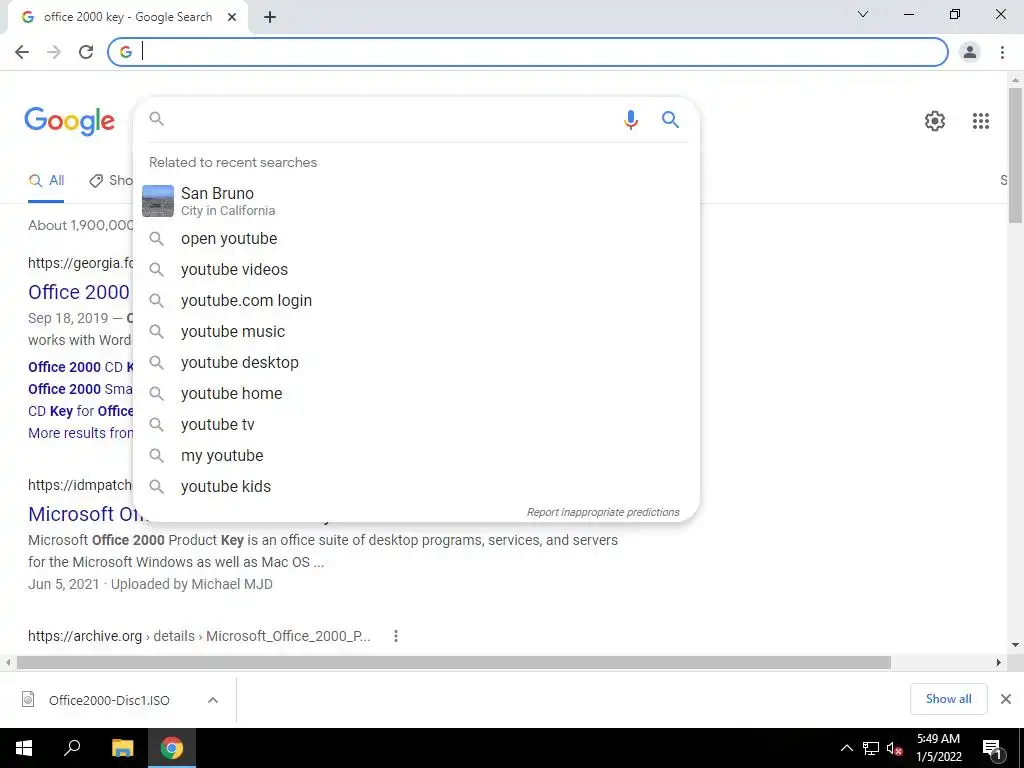
Task: Click the Chrome taskbar icon
Action: point(172,748)
